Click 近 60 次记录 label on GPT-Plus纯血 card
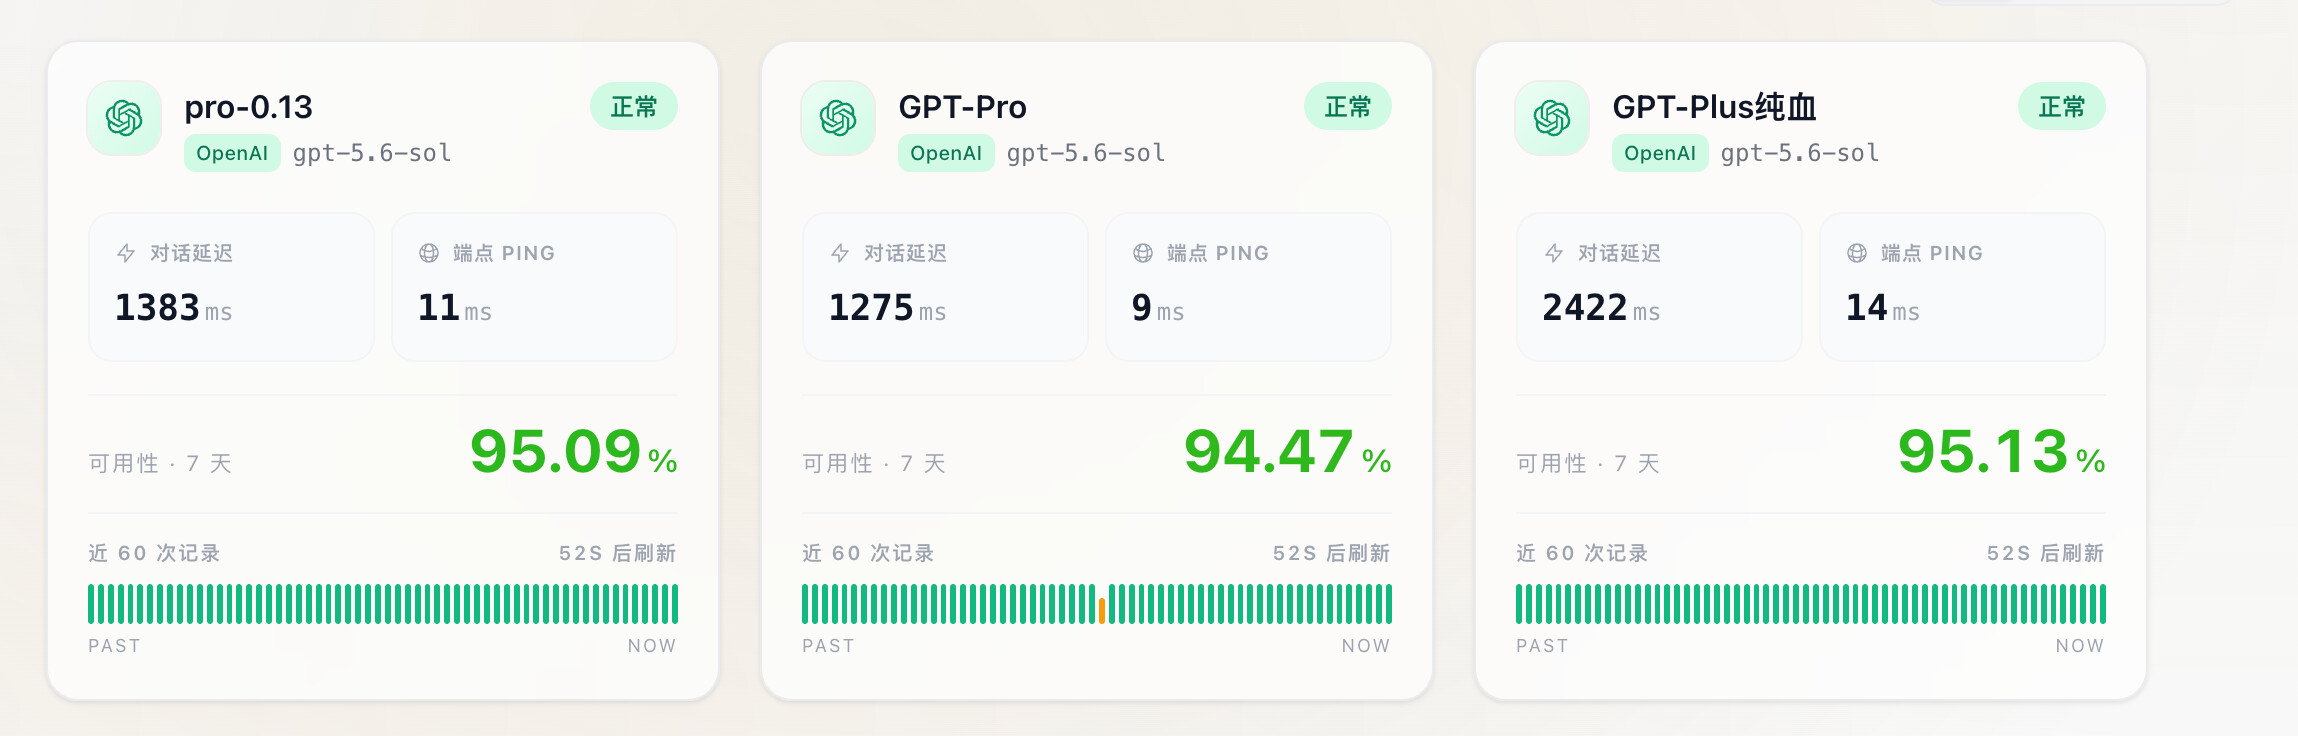Image resolution: width=2298 pixels, height=736 pixels. click(1582, 553)
